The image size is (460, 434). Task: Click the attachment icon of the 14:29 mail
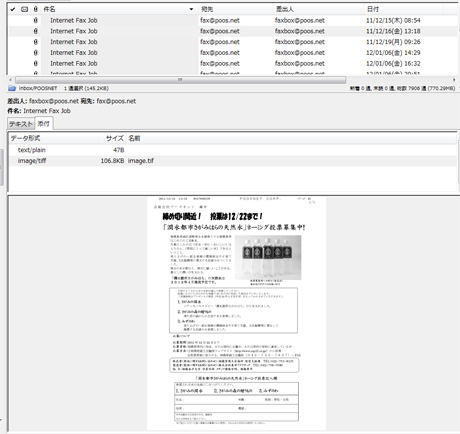coord(36,52)
